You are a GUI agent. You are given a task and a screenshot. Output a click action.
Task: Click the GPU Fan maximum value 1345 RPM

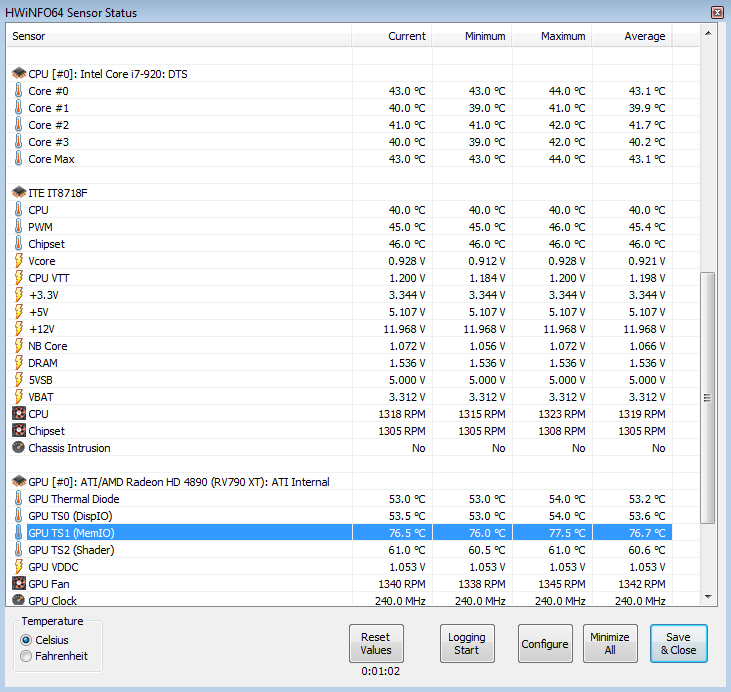point(562,584)
